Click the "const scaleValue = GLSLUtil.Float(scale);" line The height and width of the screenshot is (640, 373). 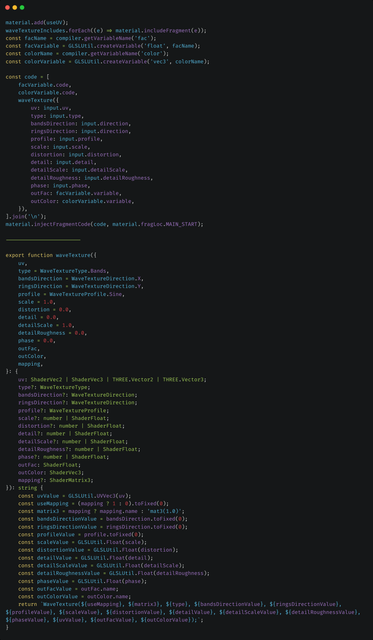(82, 542)
